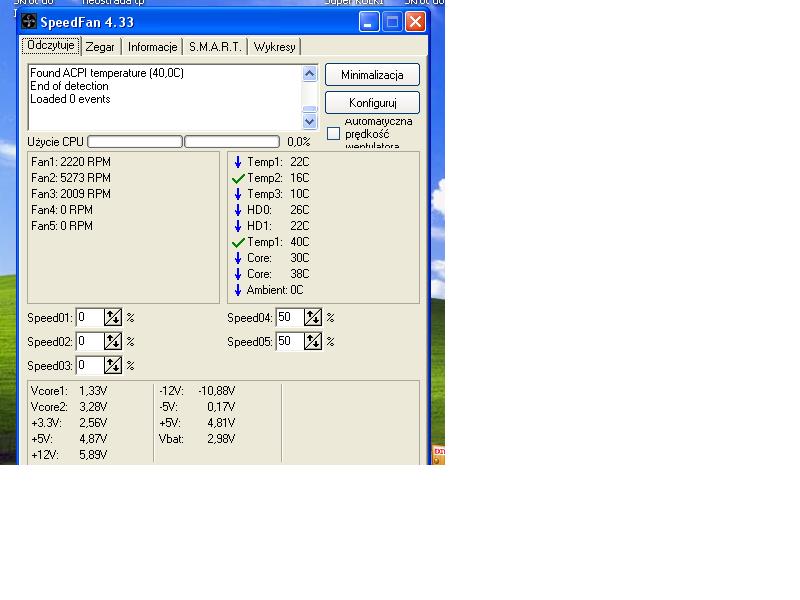Click the Speed01 value field
The image size is (800, 600).
pyautogui.click(x=90, y=317)
